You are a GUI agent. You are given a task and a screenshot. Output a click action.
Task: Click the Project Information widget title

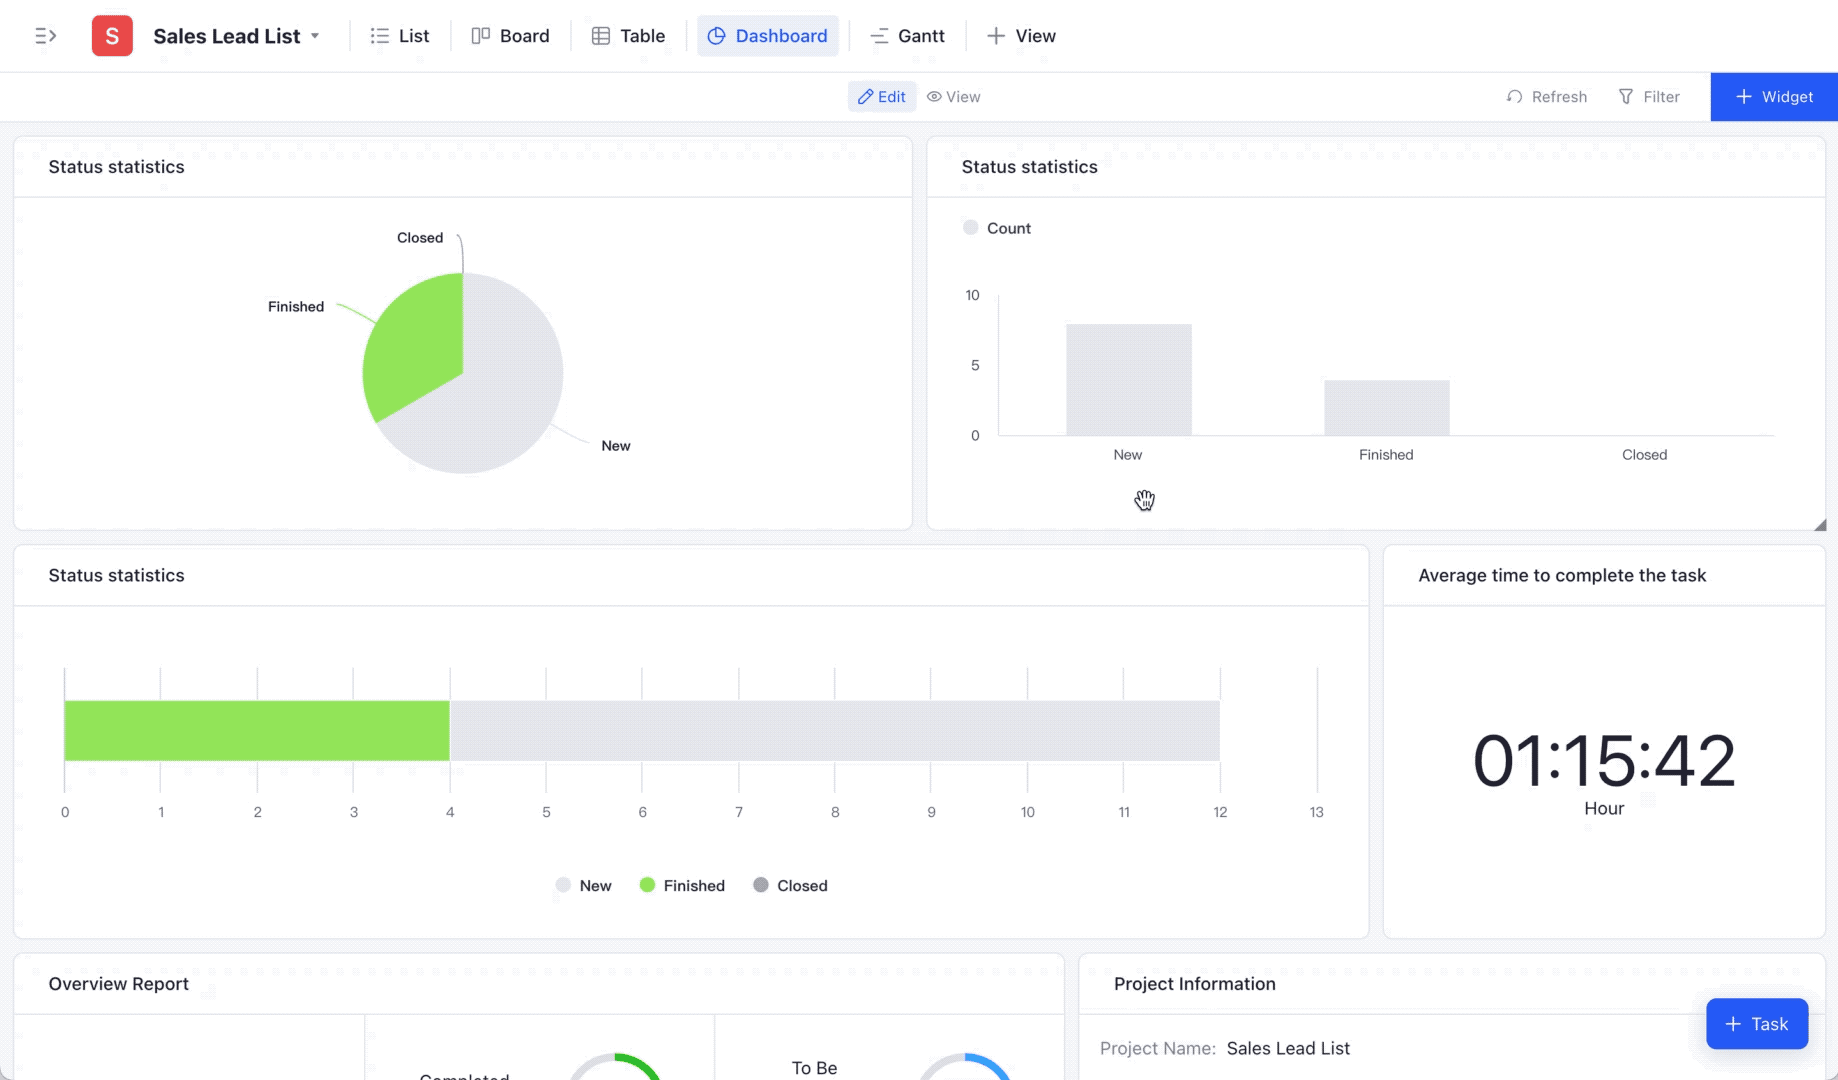[x=1195, y=984]
